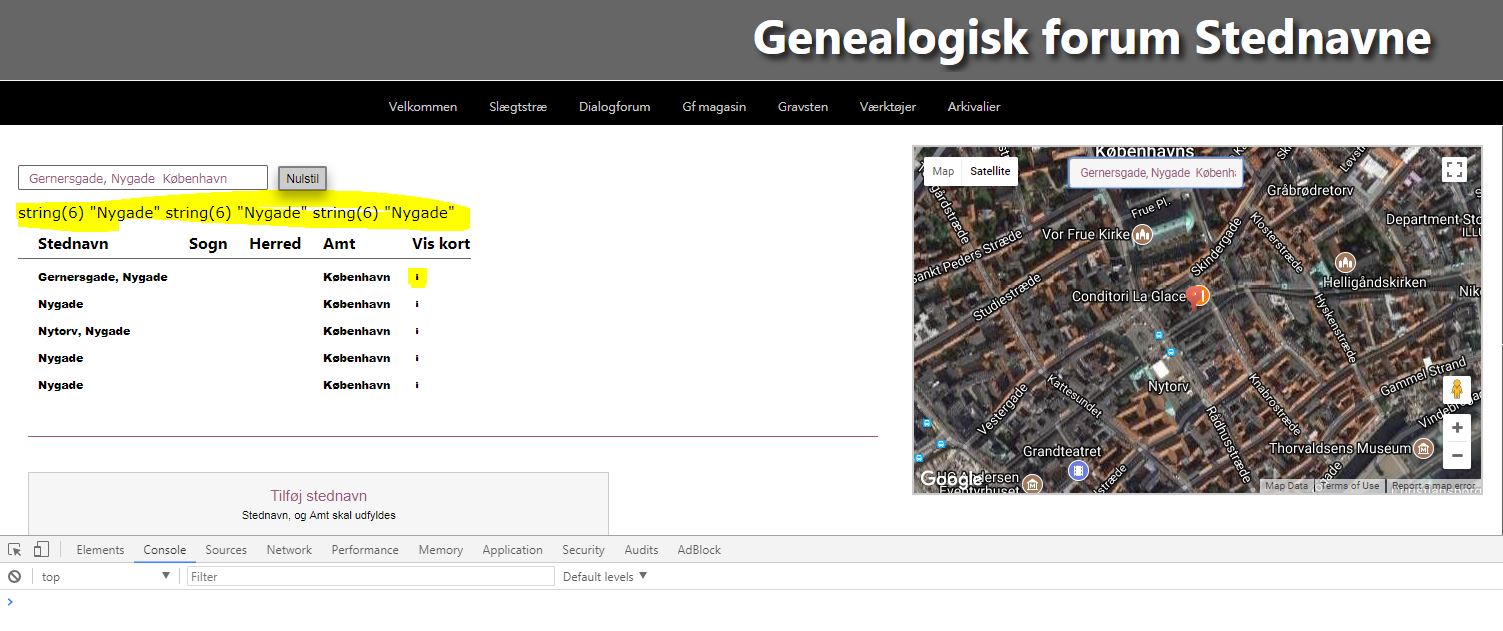Open the Værktøjer navigation link
Image resolution: width=1503 pixels, height=631 pixels.
(x=887, y=107)
